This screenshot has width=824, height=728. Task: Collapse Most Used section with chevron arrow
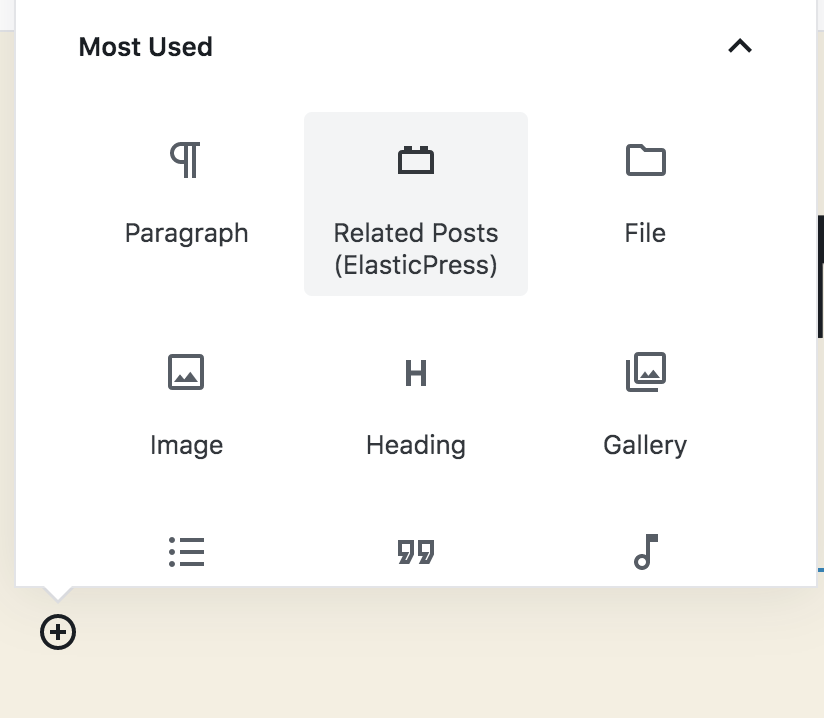(739, 46)
